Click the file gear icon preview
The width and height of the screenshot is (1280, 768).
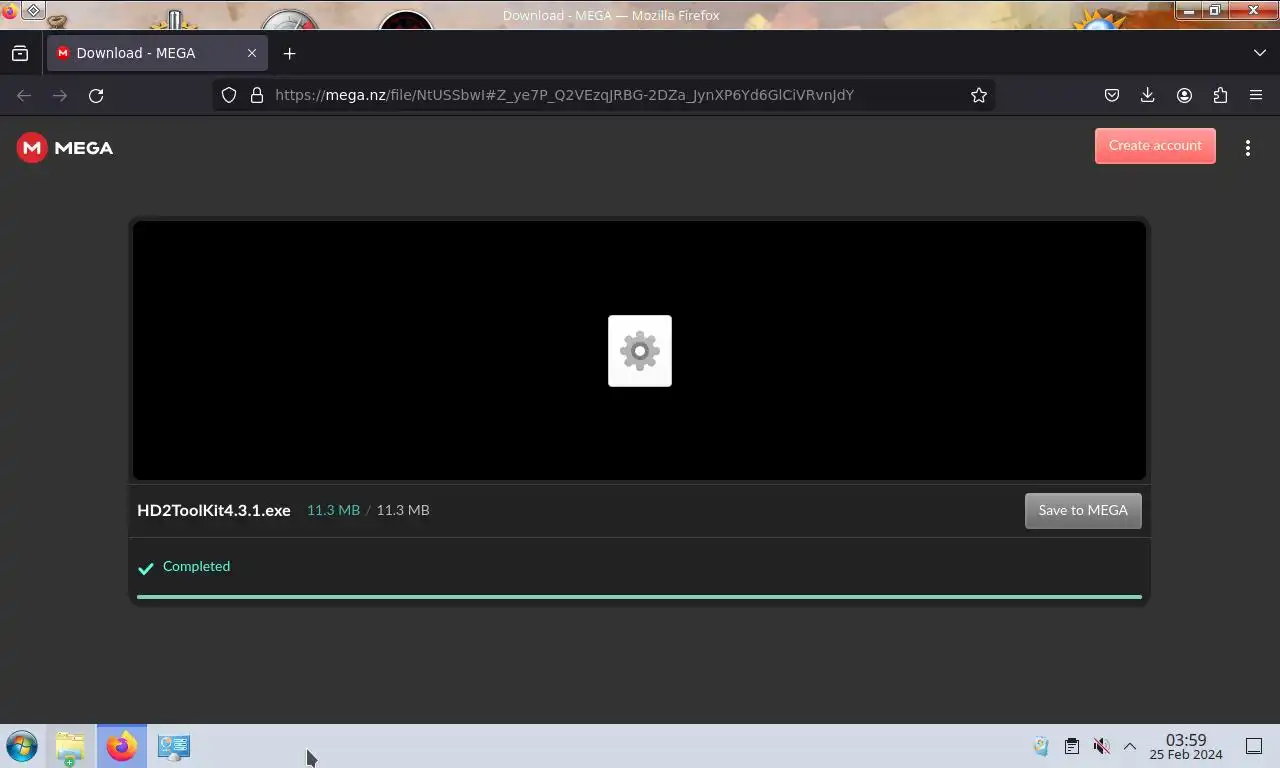point(640,351)
